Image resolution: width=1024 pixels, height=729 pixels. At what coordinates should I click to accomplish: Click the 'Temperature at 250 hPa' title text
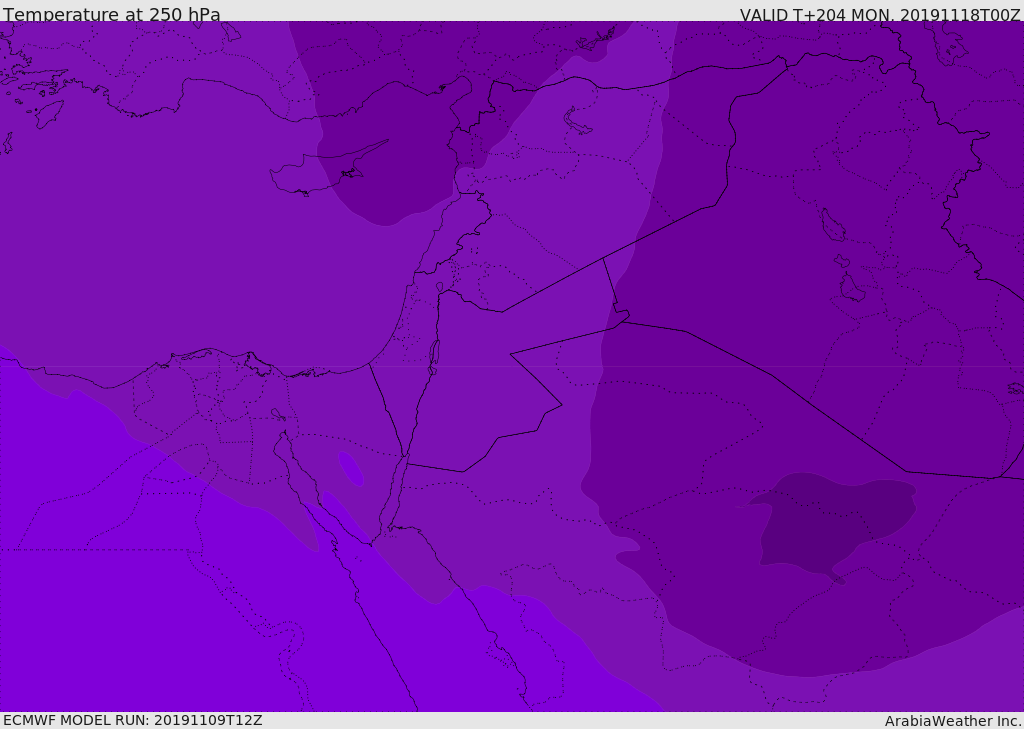point(112,14)
